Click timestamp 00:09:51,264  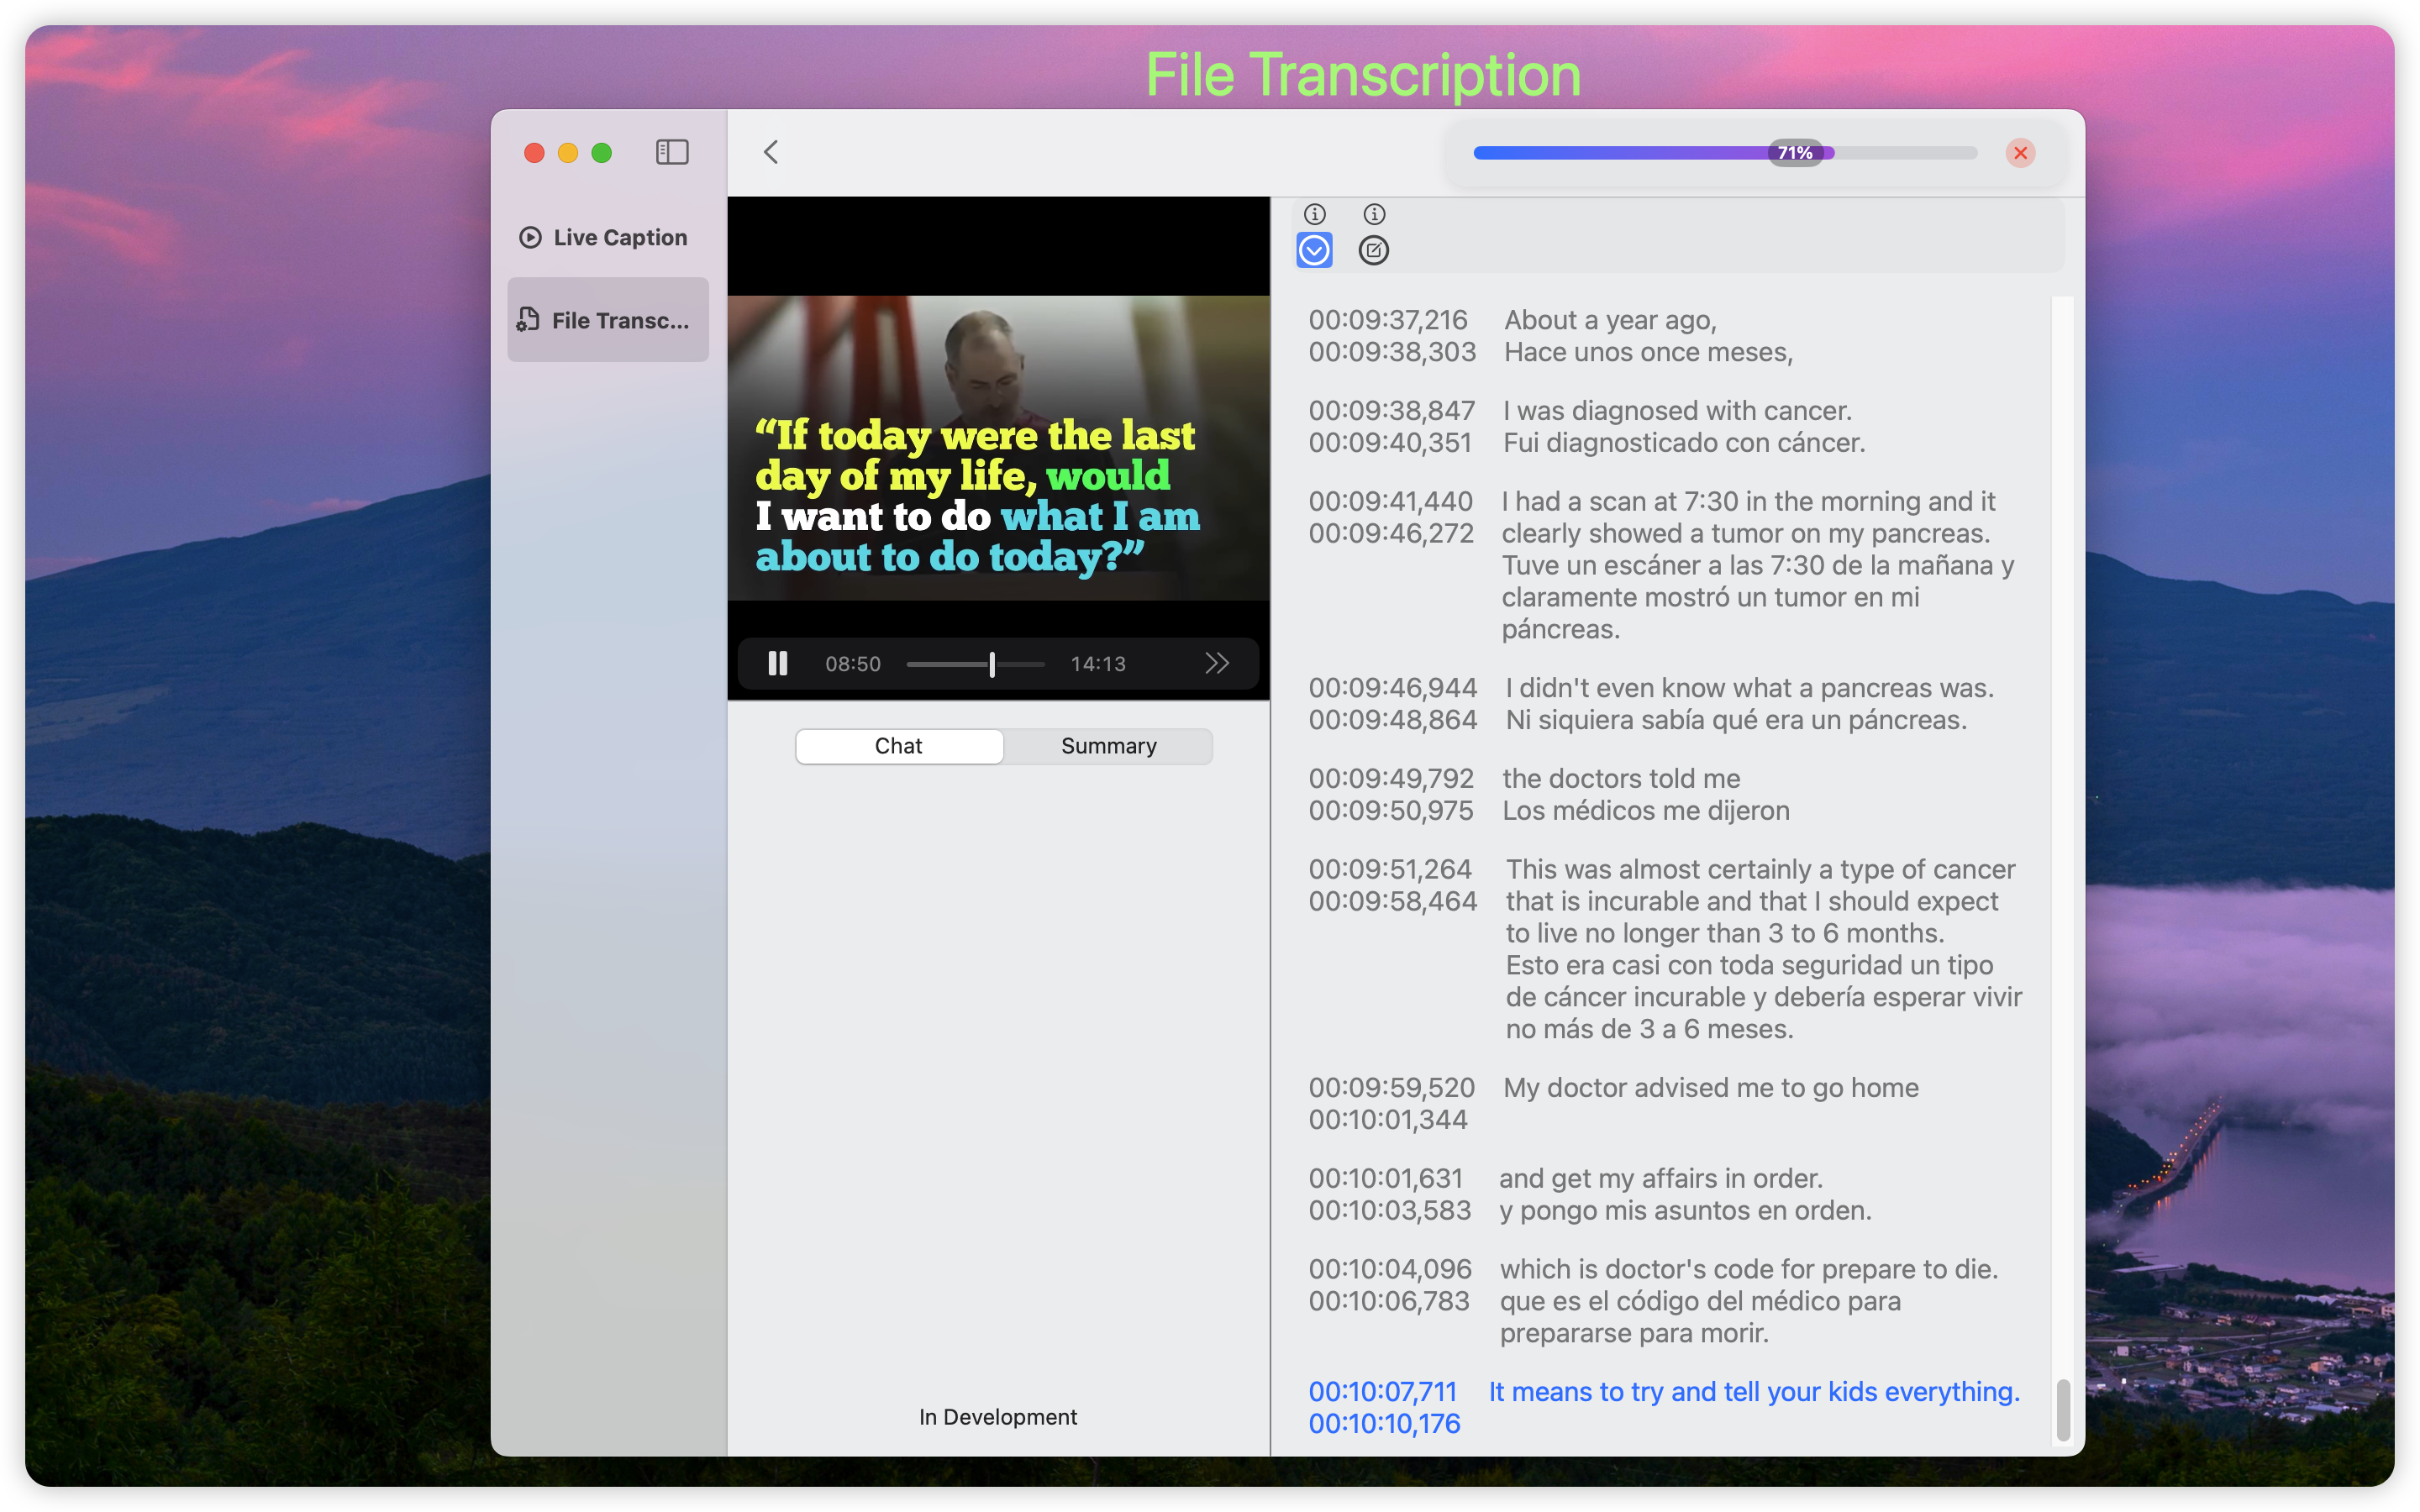tap(1390, 869)
